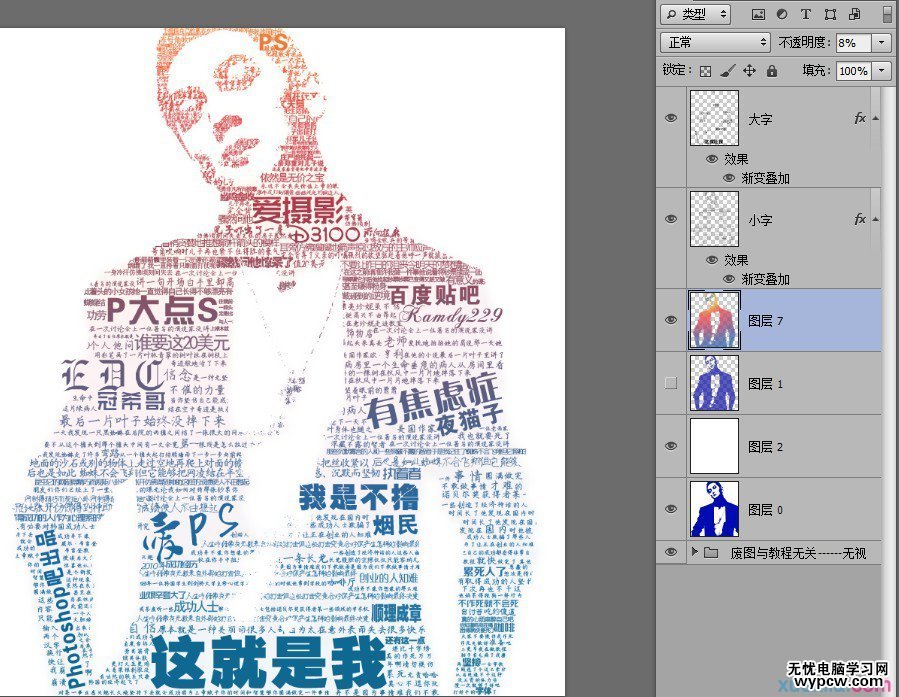Click 渐变叠加 effect under 大字
The image size is (899, 697).
[x=765, y=178]
